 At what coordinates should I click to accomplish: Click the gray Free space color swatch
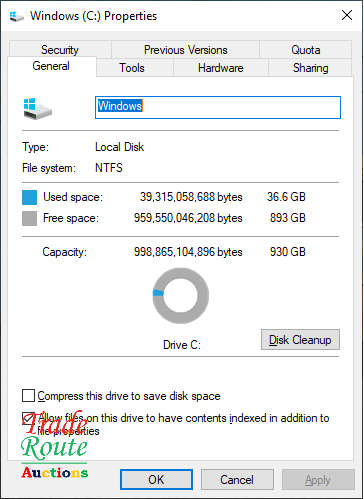pos(29,218)
